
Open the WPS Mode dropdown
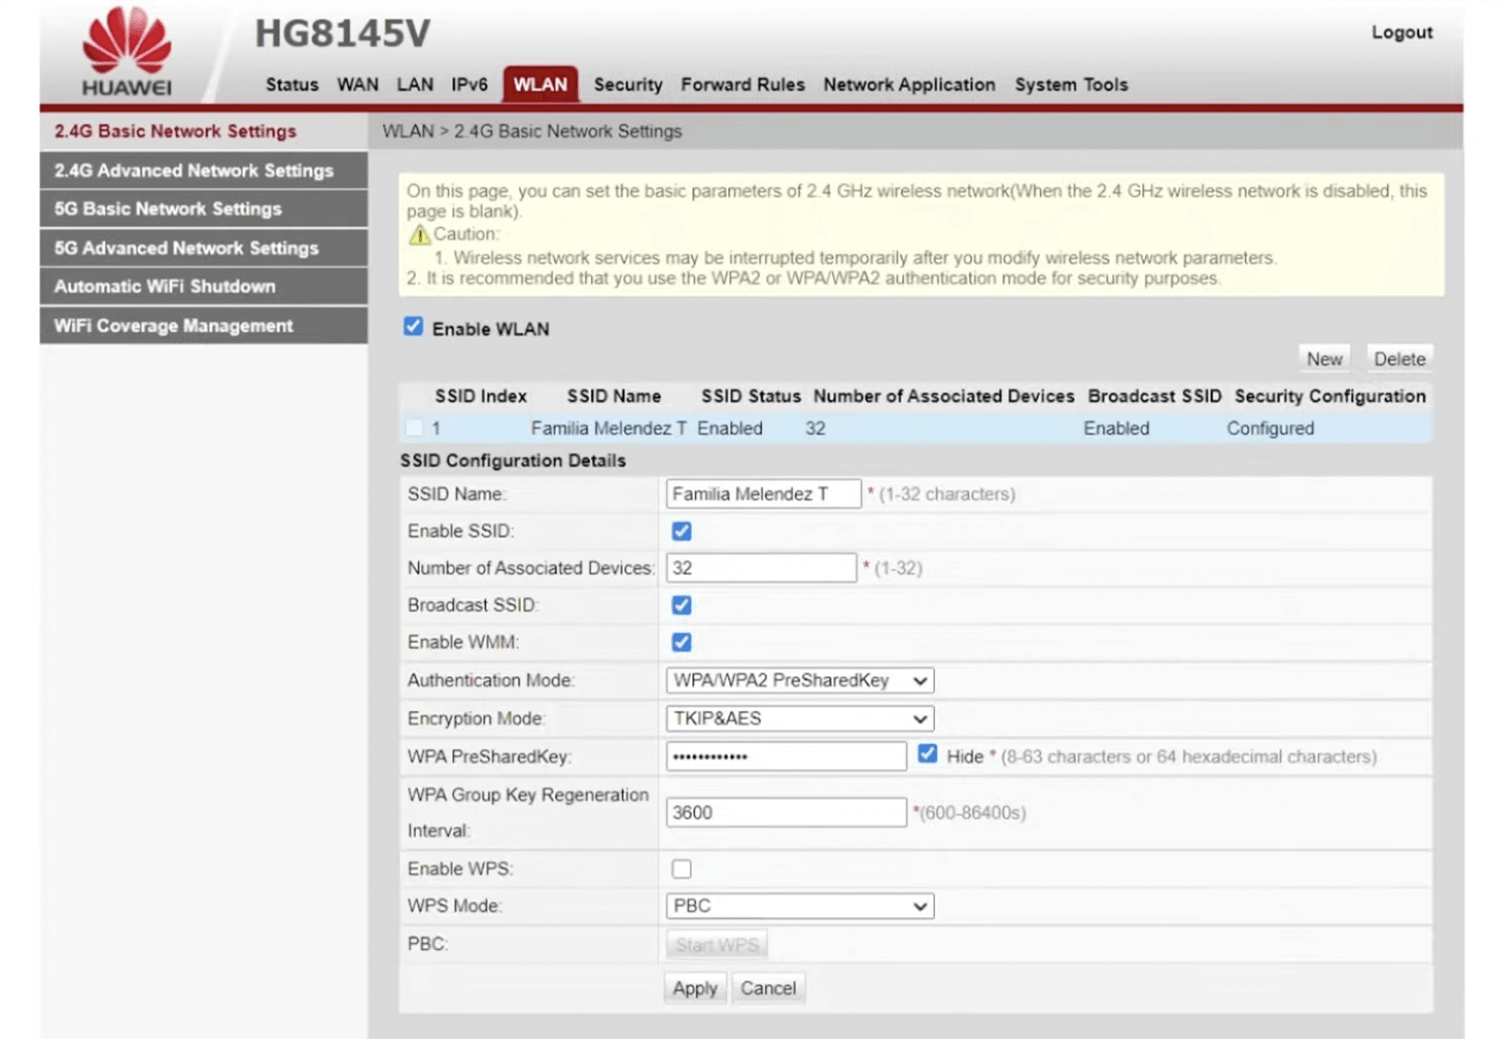799,906
